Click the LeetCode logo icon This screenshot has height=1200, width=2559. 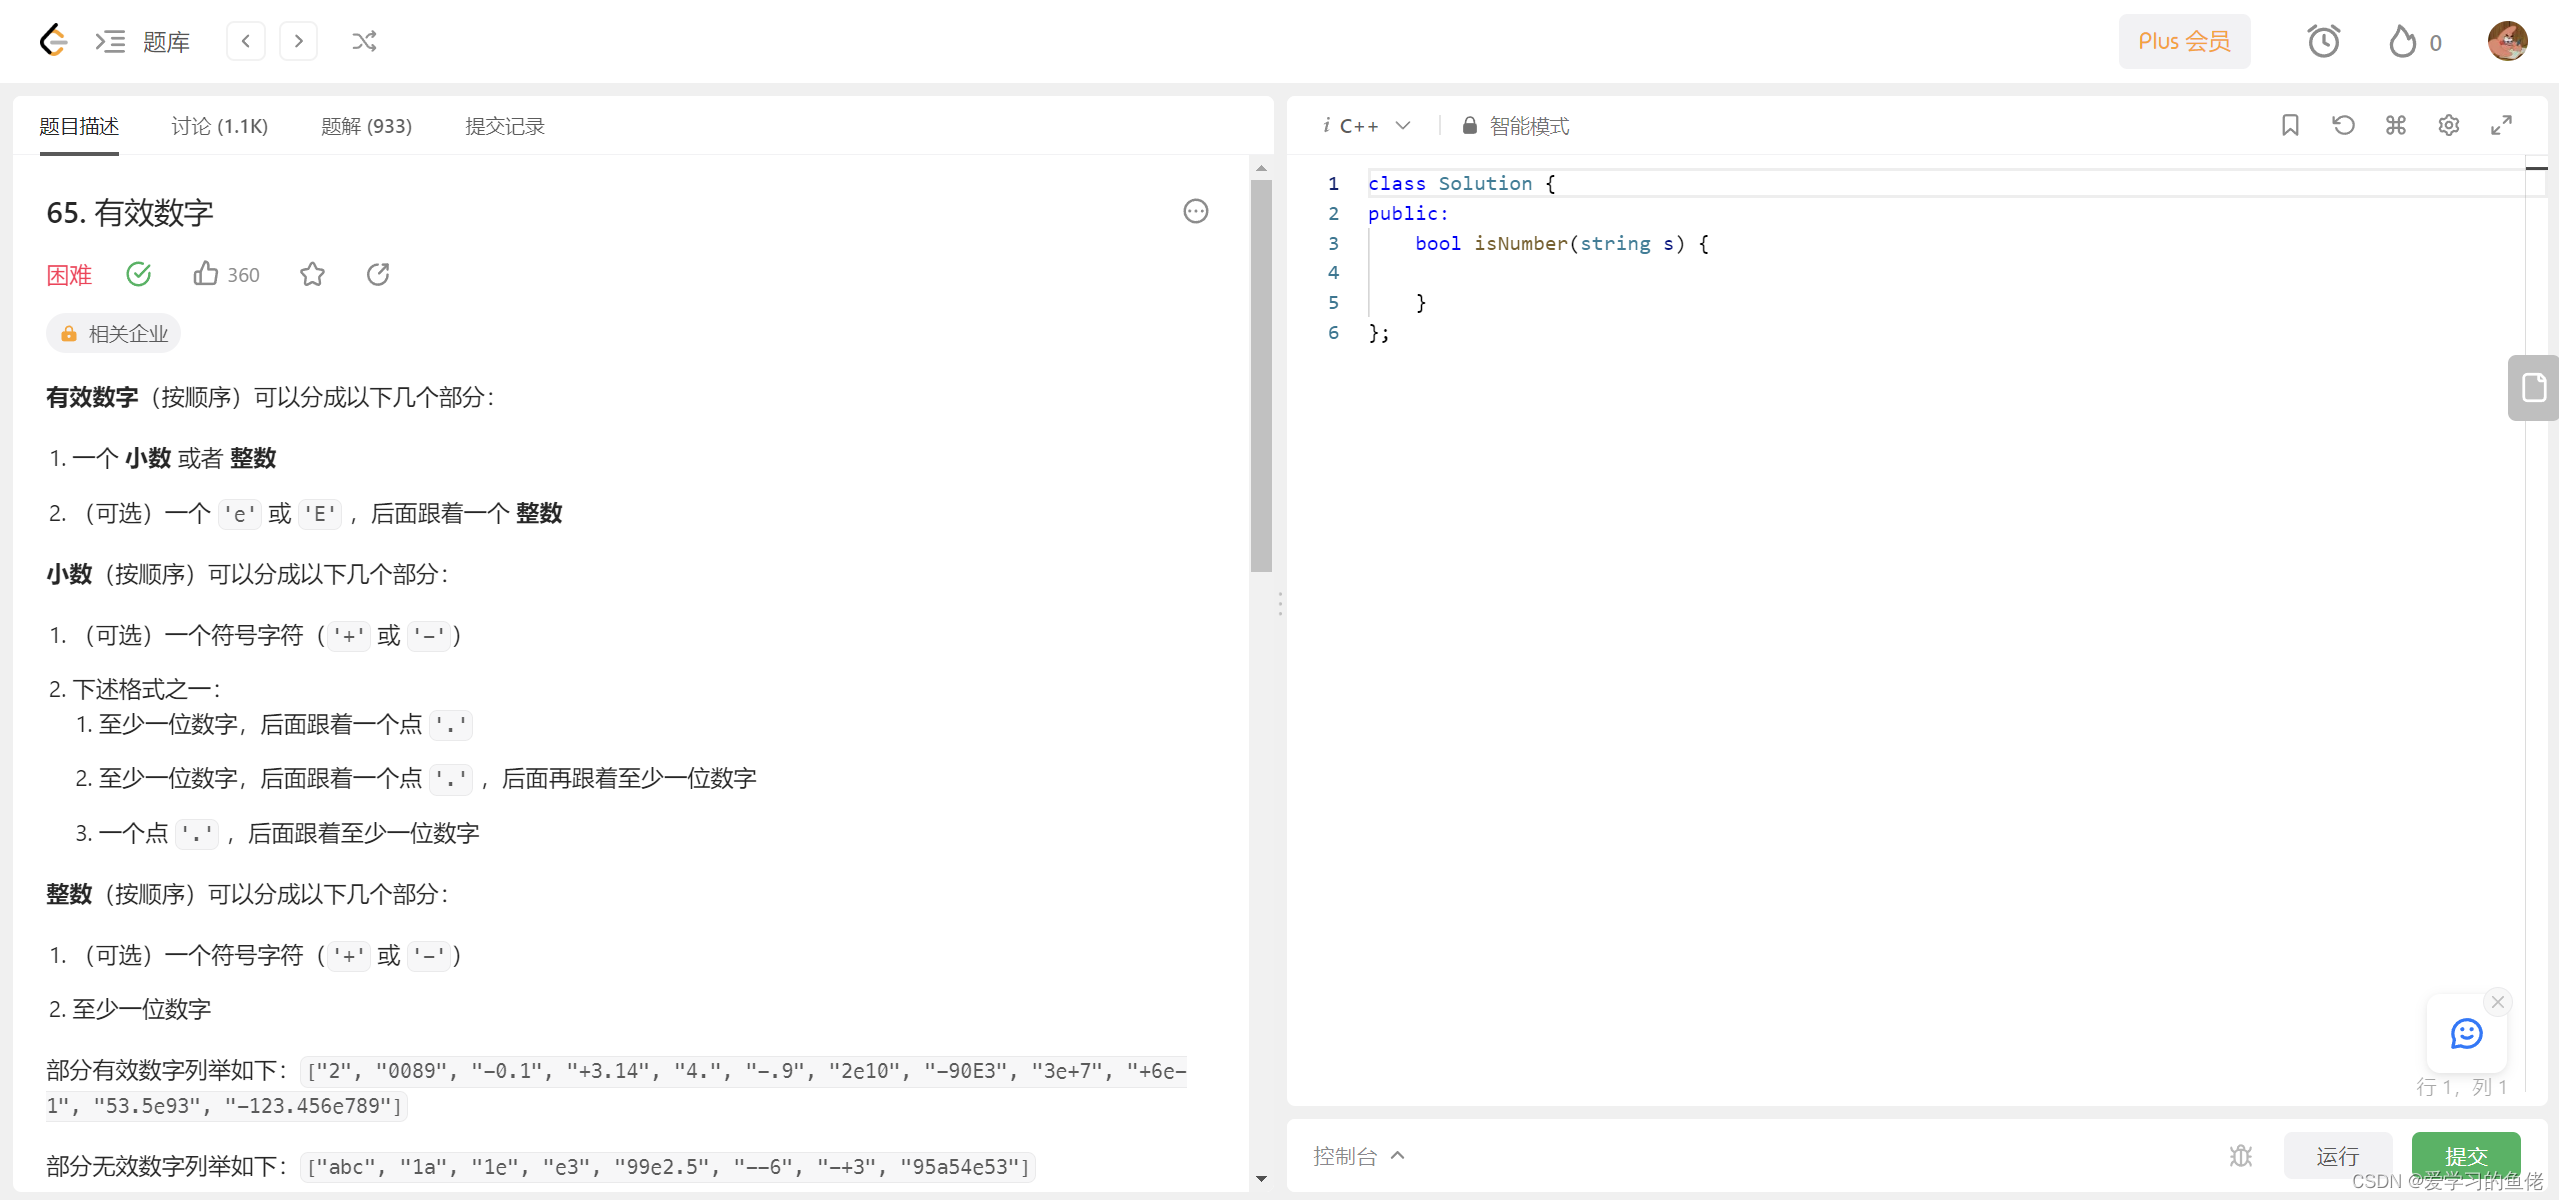53,41
